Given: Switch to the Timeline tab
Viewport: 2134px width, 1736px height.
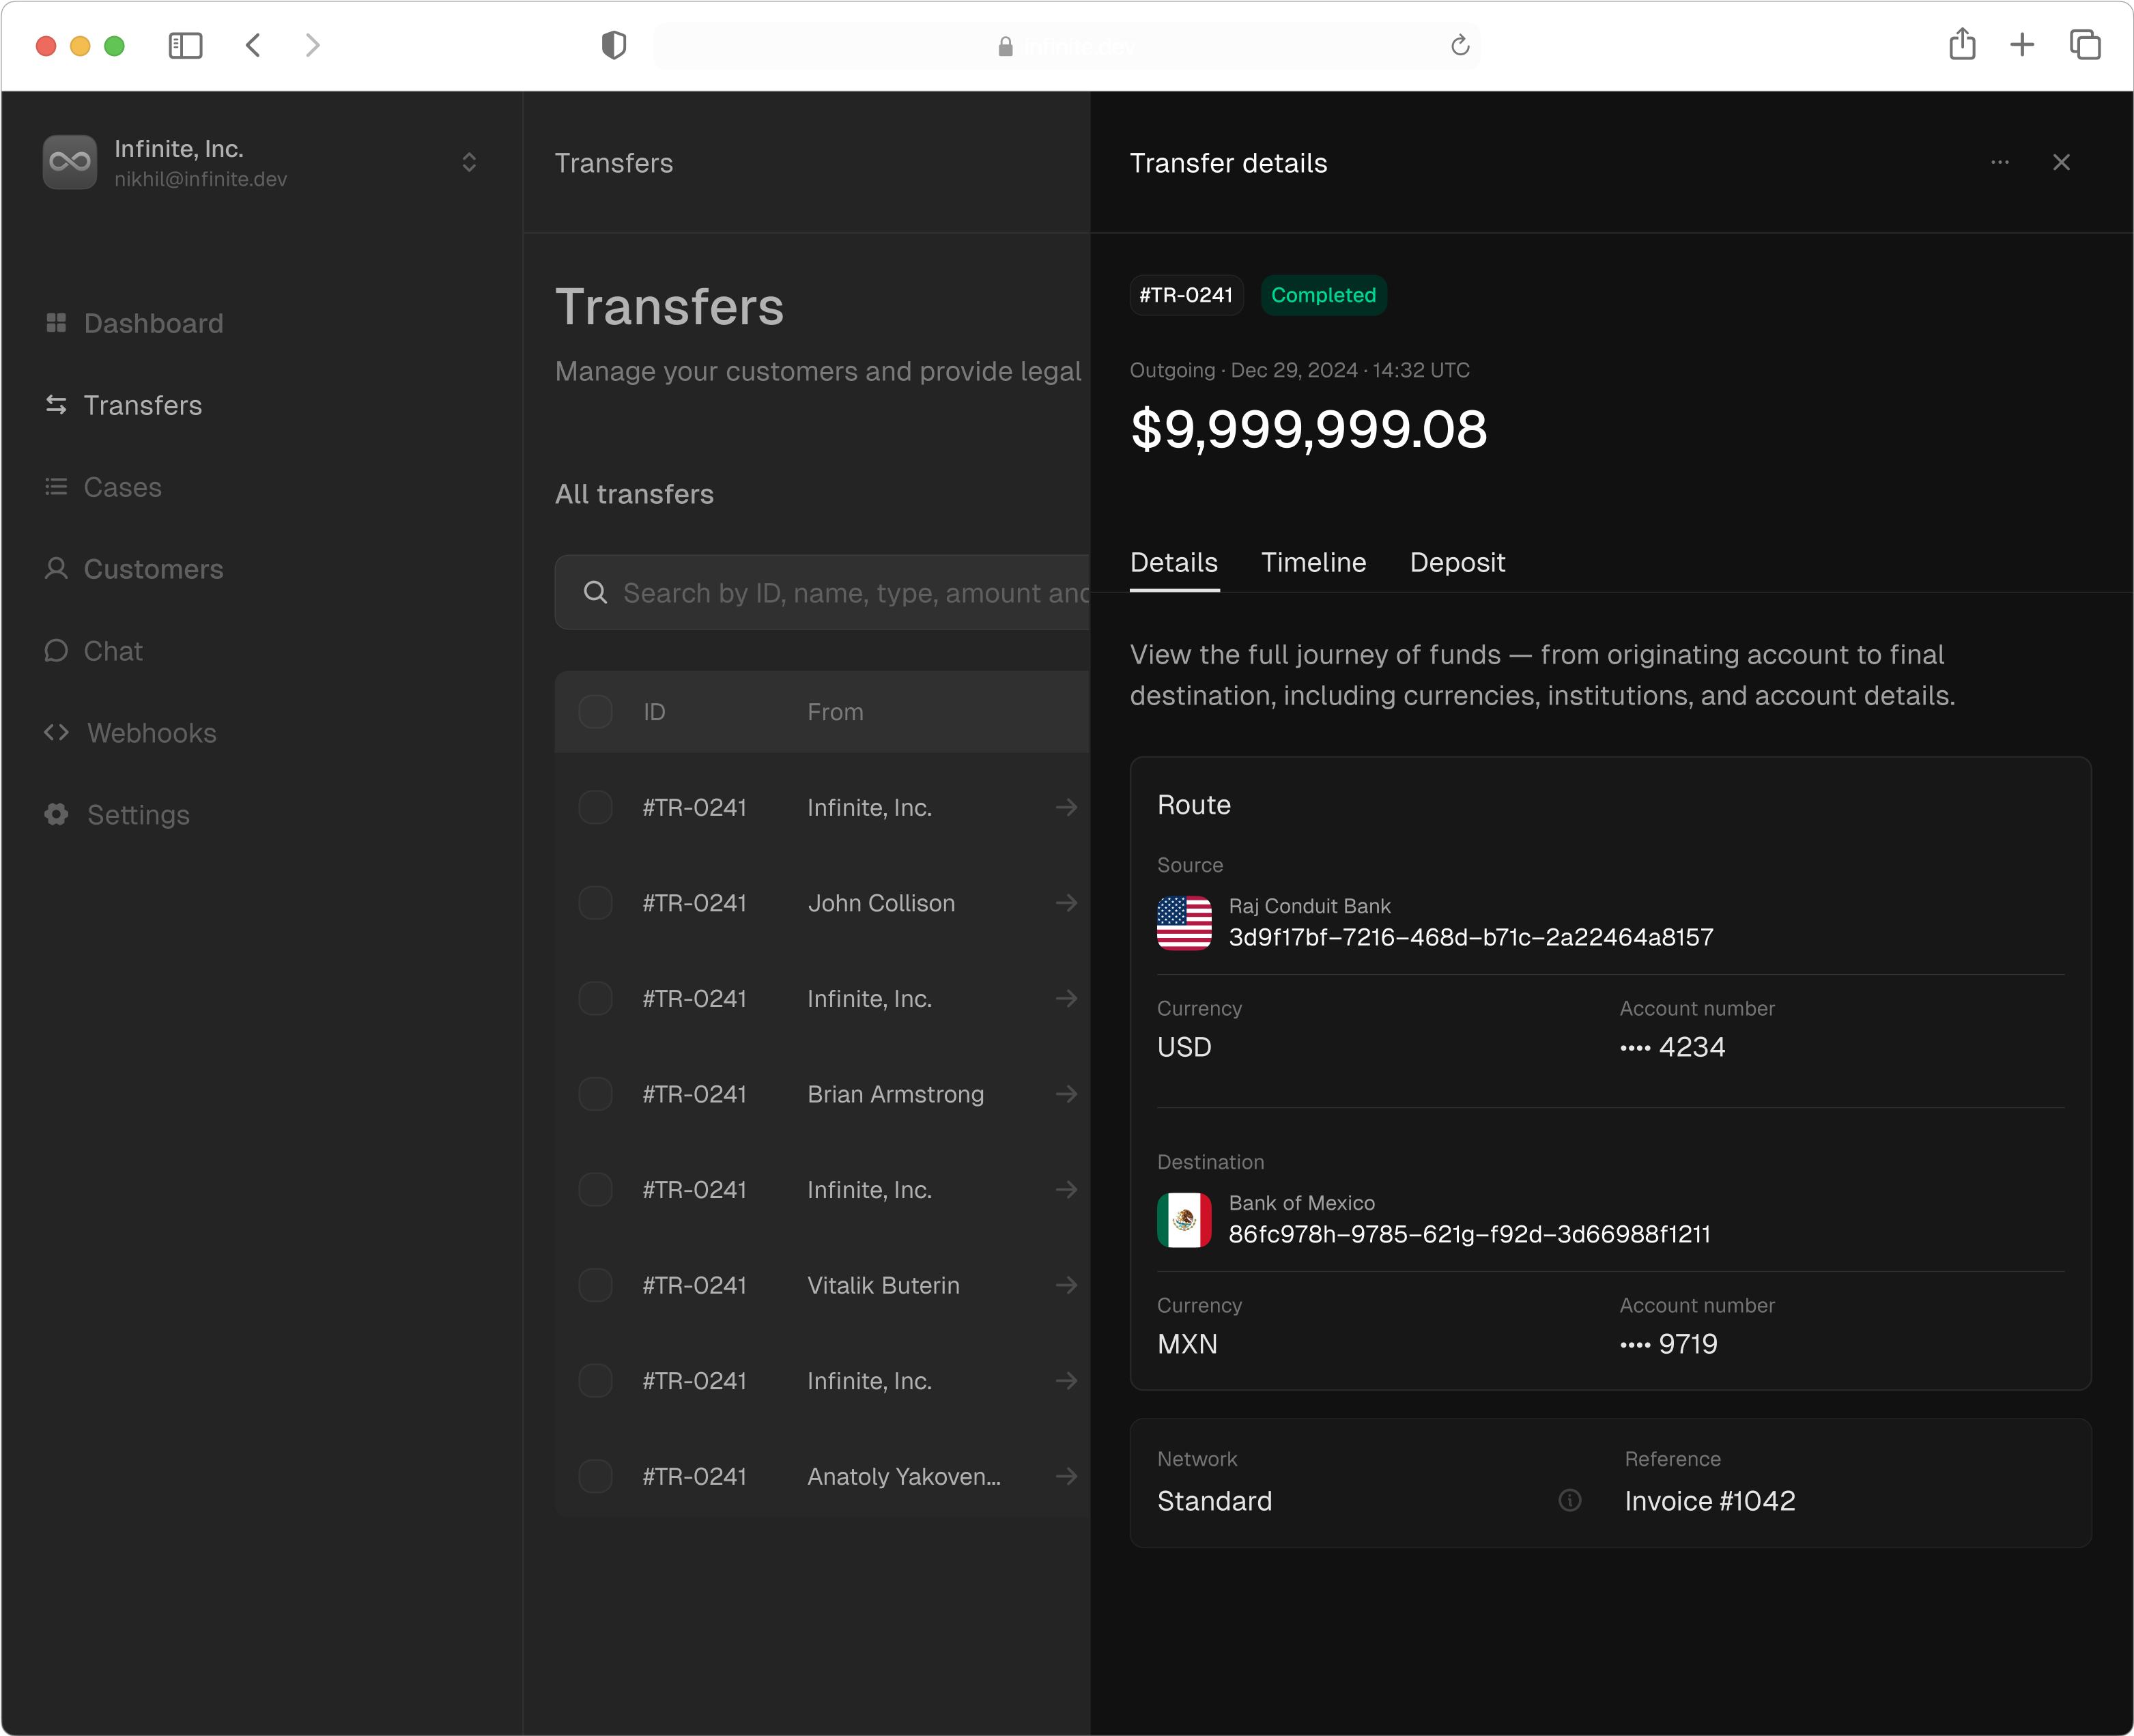Looking at the screenshot, I should pos(1313,563).
